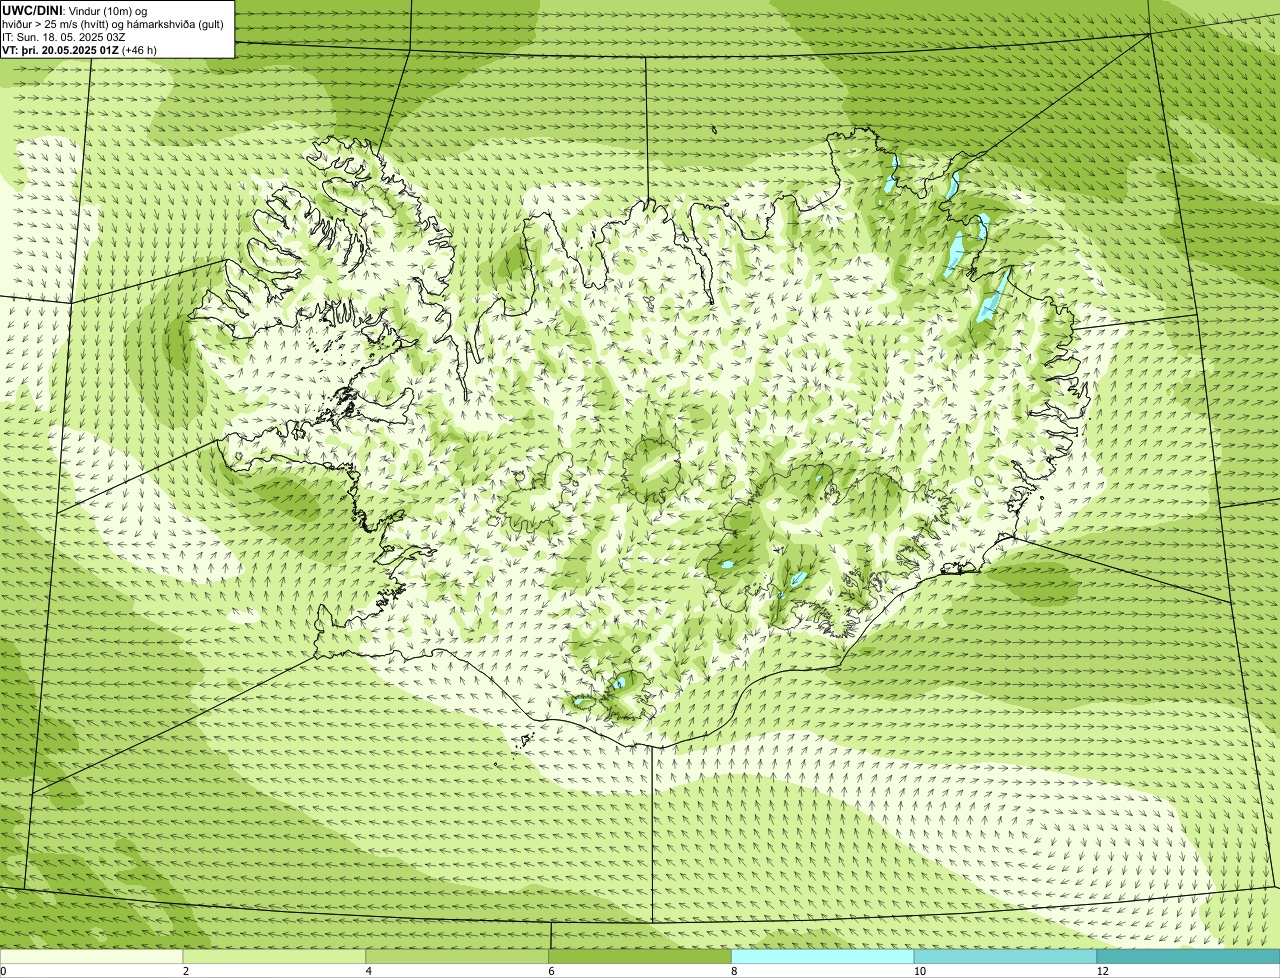Click the legend scale label '4'
This screenshot has height=978, width=1280.
[x=369, y=971]
